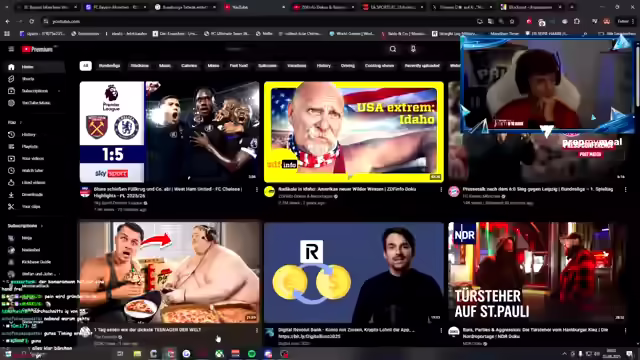The image size is (640, 360).
Task: Open Liked videos list
Action: pyautogui.click(x=34, y=182)
